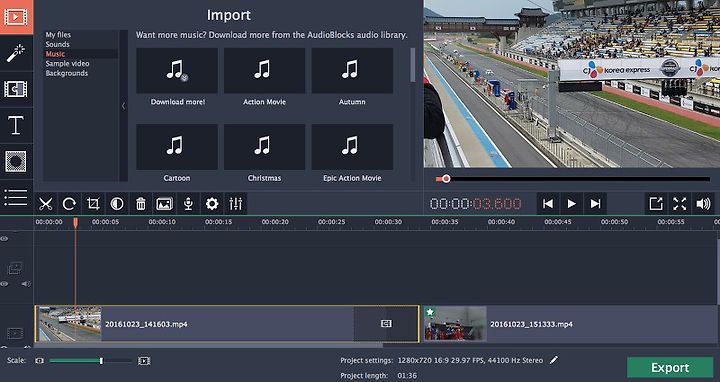This screenshot has height=382, width=720.
Task: Click the 00:00:30 ruler mark
Action: pyautogui.click(x=388, y=222)
